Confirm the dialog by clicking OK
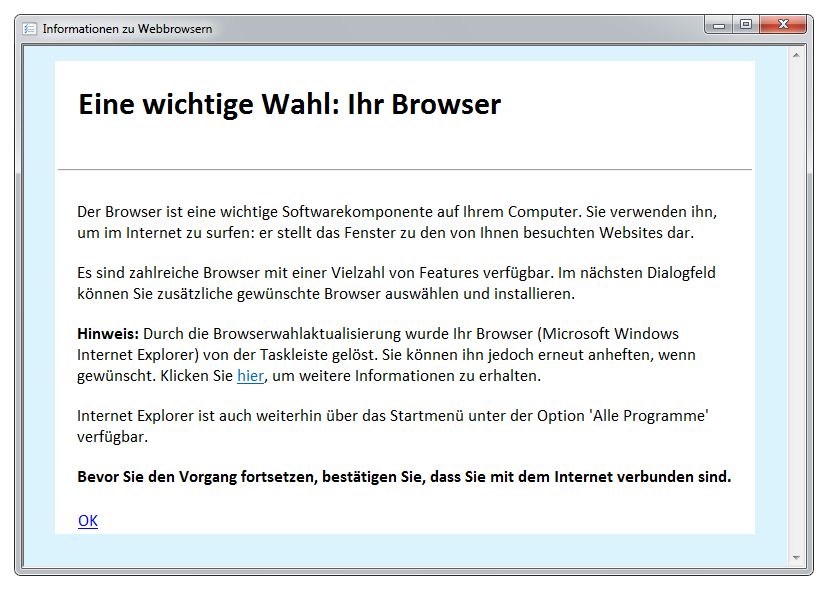Screen dimensions: 832x594 click(88, 520)
